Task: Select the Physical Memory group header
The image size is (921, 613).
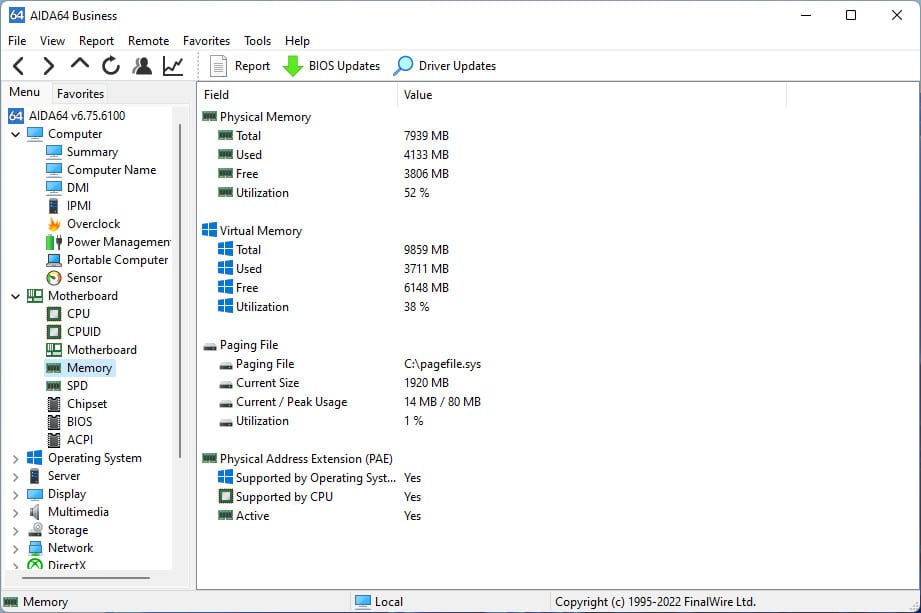Action: click(257, 117)
